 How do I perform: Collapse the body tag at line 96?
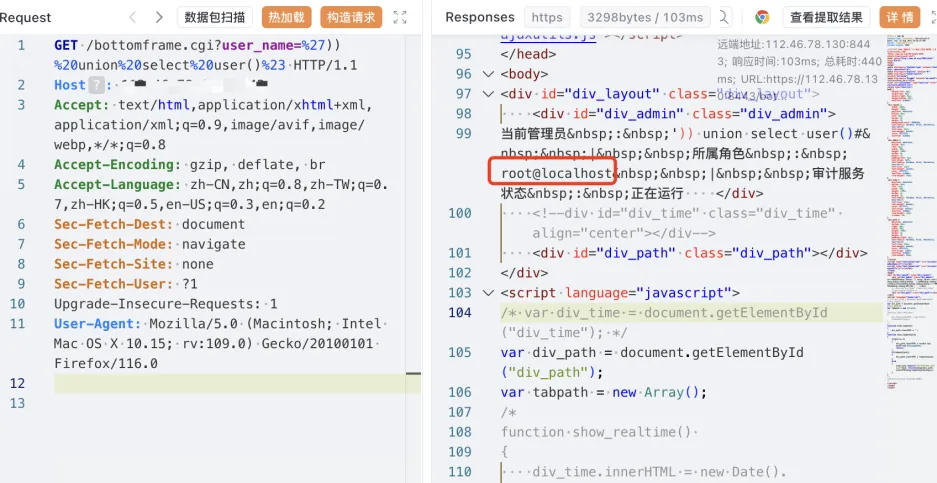pos(488,74)
